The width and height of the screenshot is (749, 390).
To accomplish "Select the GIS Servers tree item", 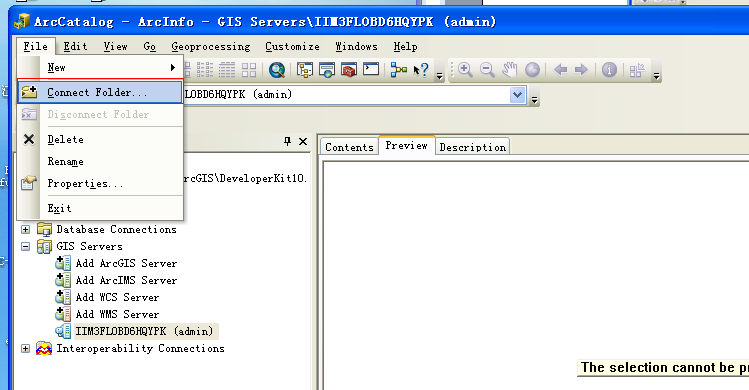I will click(89, 247).
